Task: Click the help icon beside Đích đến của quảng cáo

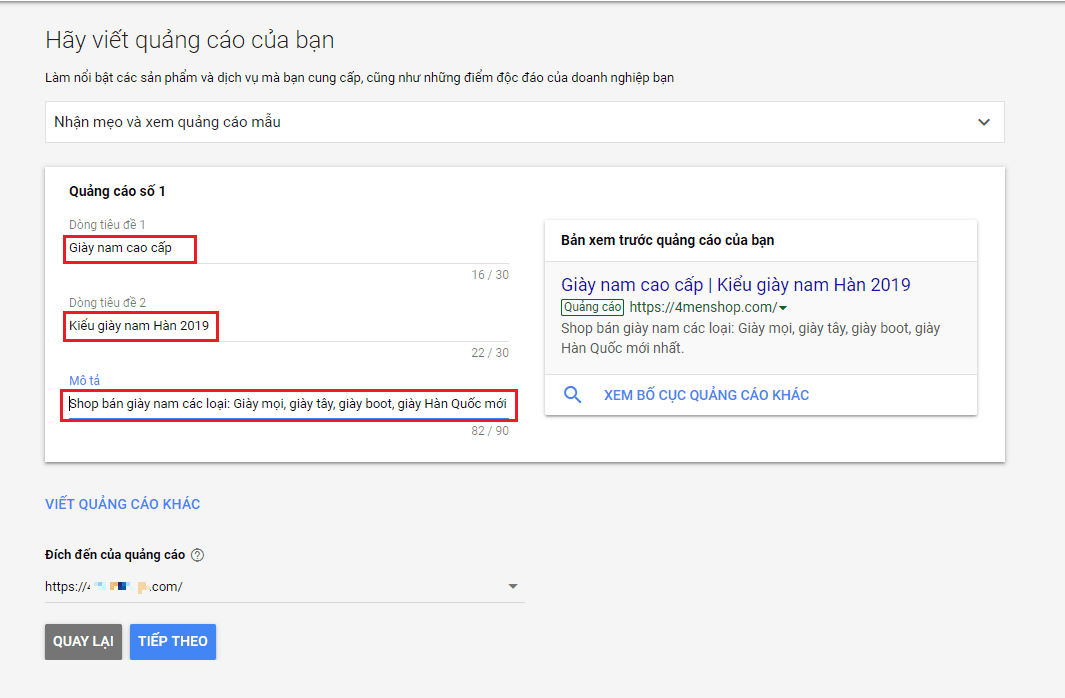Action: click(197, 555)
